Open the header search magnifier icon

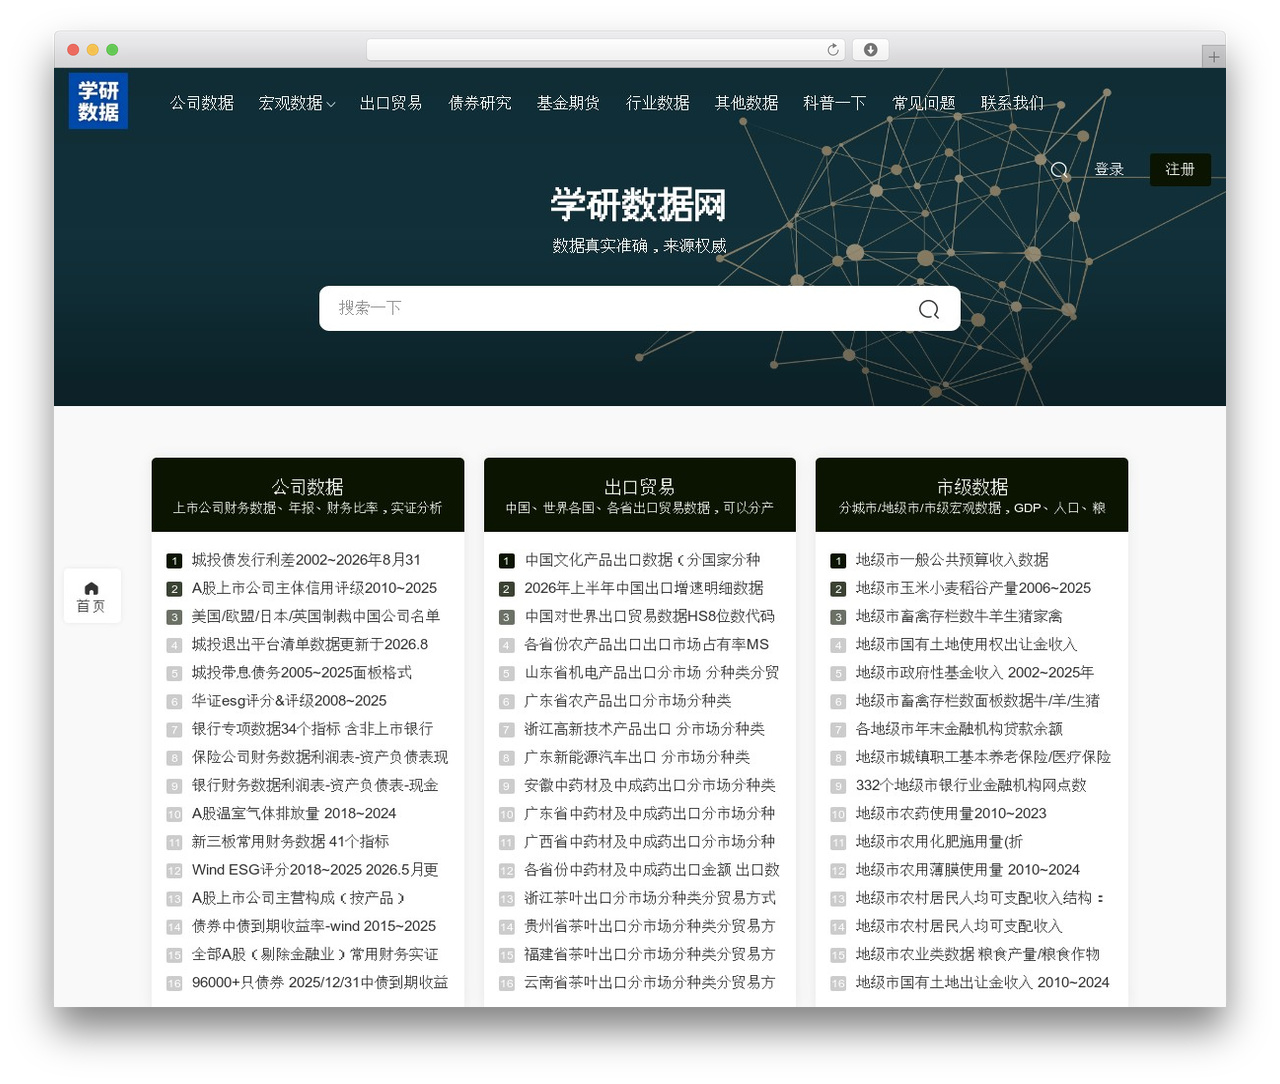coord(1060,170)
